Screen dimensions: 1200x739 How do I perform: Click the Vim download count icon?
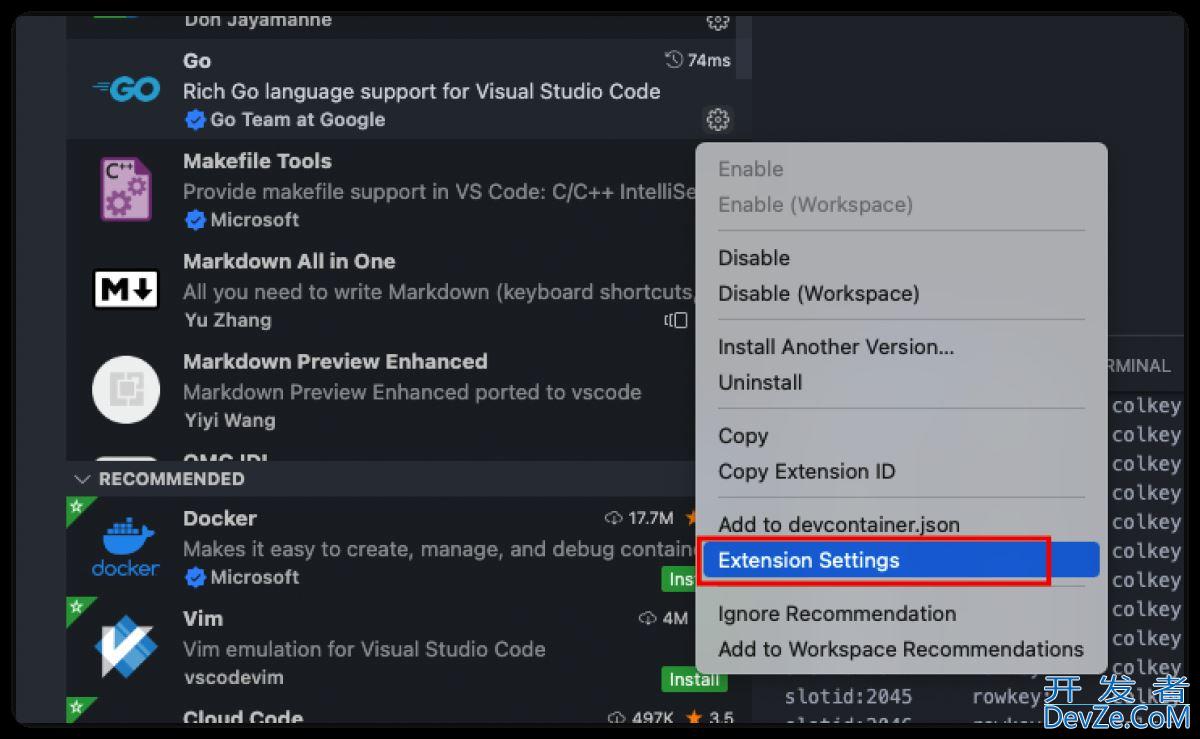pos(648,618)
